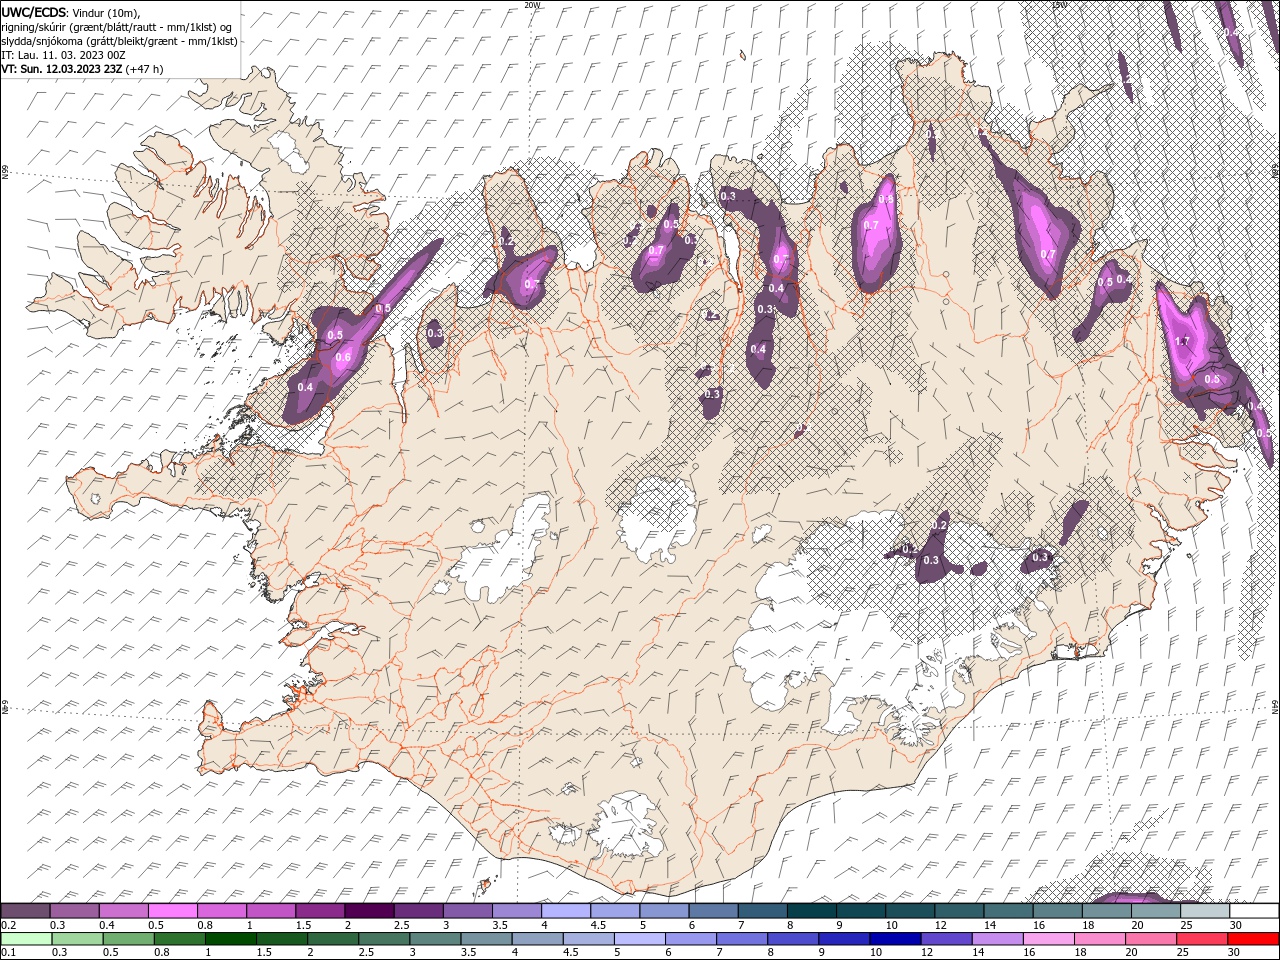Click the UWC/ECDS title text
The image size is (1280, 960).
pyautogui.click(x=34, y=11)
